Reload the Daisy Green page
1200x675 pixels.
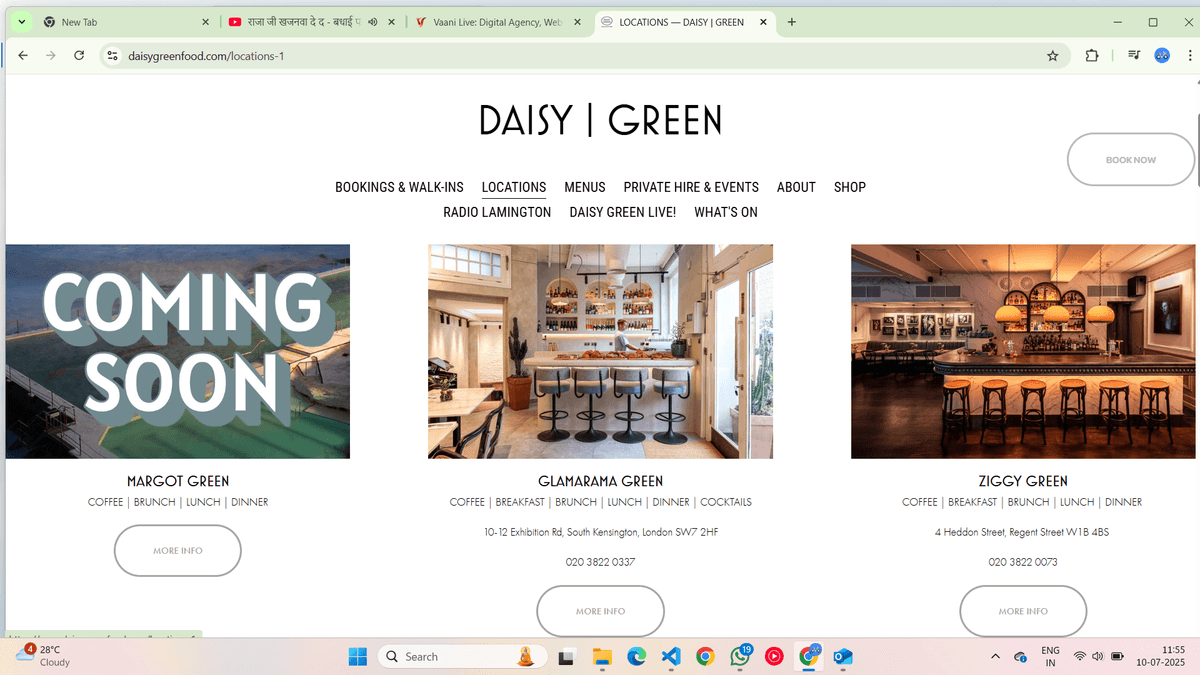[x=79, y=56]
